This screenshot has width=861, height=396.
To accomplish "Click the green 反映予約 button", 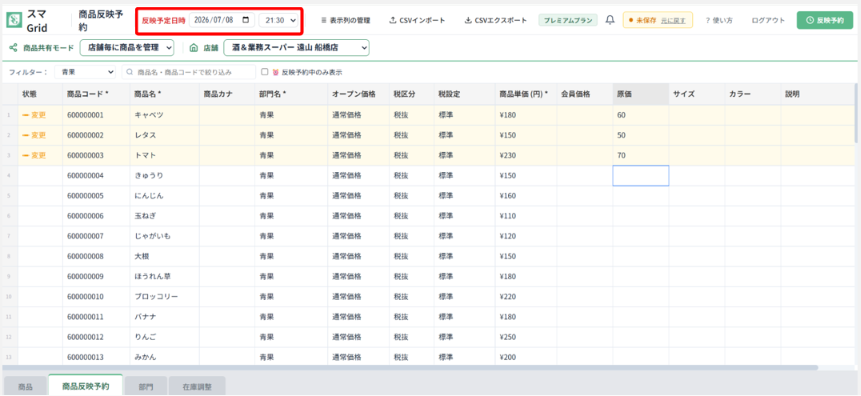I will pyautogui.click(x=825, y=20).
